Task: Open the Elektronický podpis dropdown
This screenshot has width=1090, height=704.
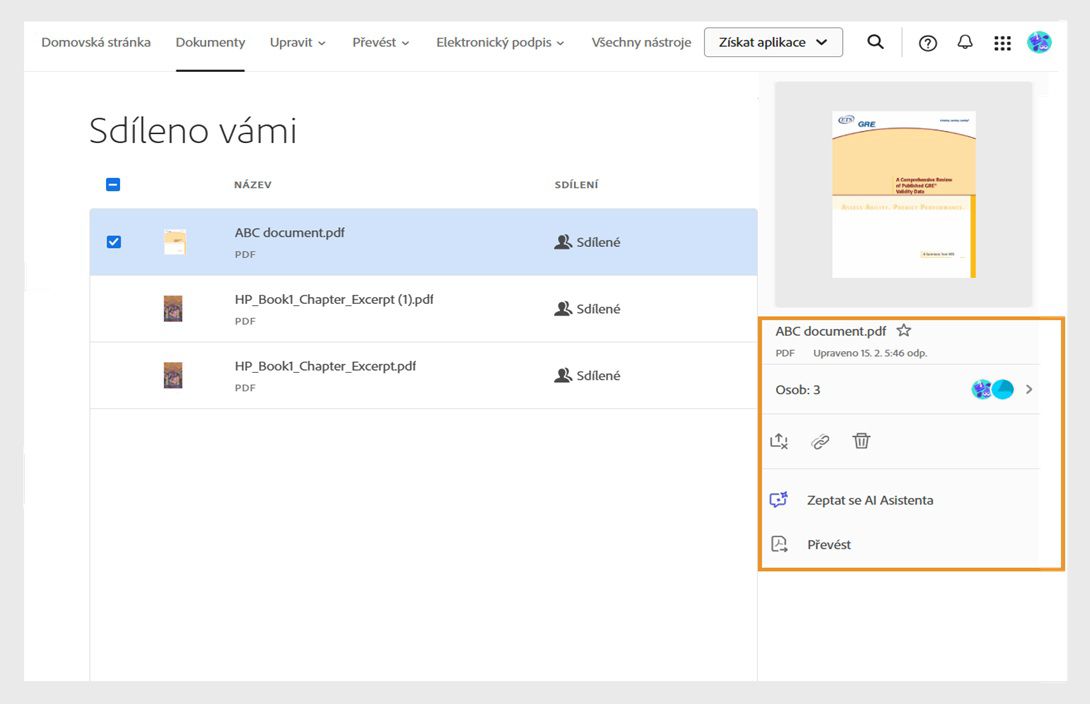Action: [x=500, y=42]
